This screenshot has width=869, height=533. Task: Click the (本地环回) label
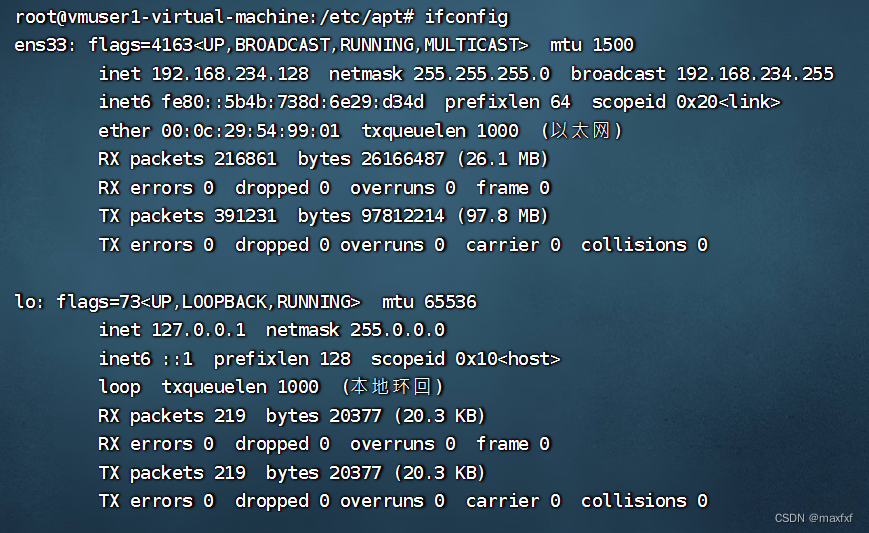(393, 387)
